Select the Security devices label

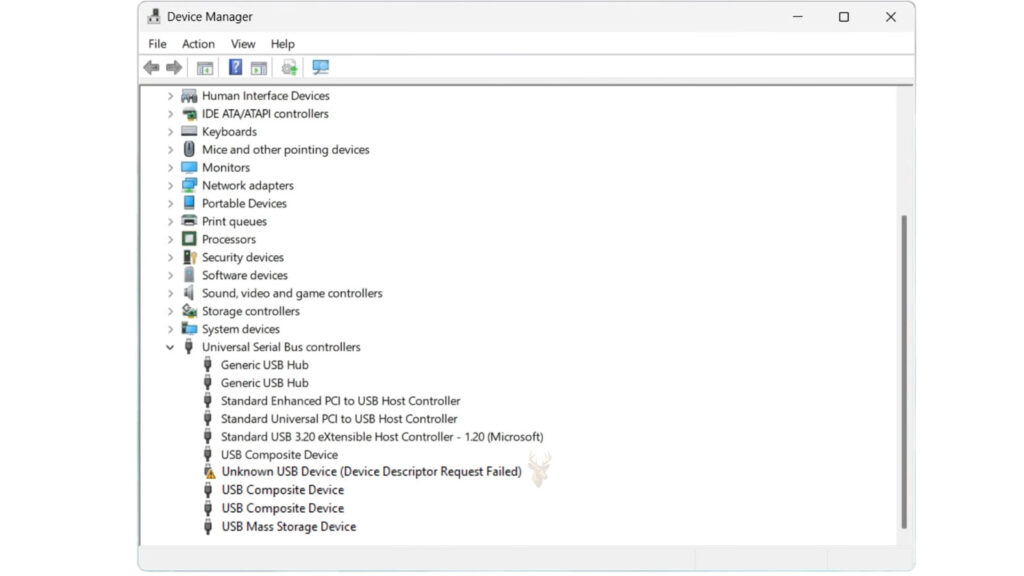pos(242,257)
